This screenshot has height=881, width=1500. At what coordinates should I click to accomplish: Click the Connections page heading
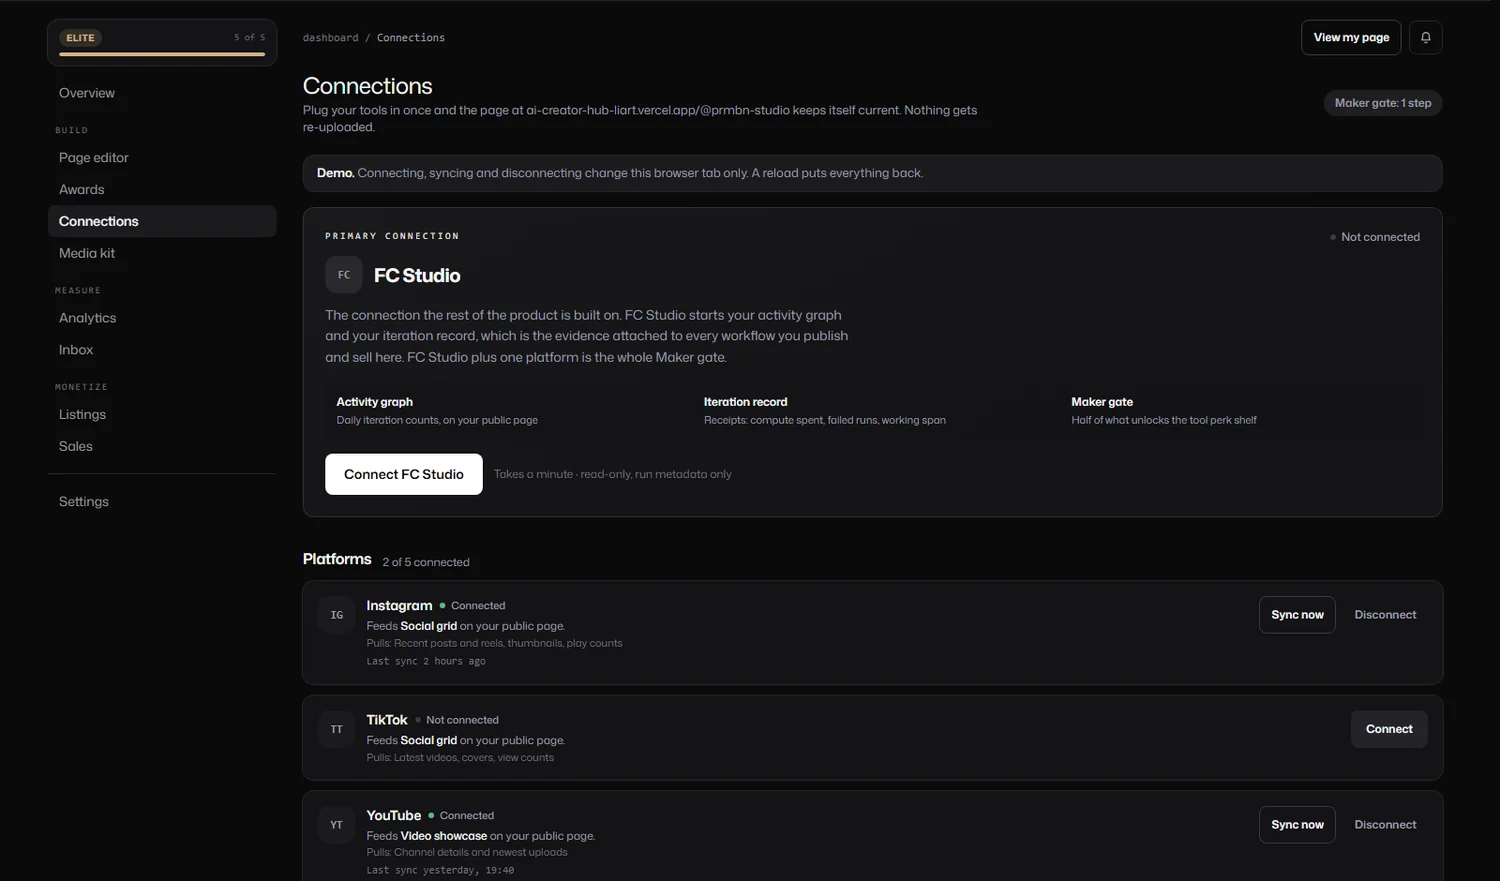click(368, 86)
